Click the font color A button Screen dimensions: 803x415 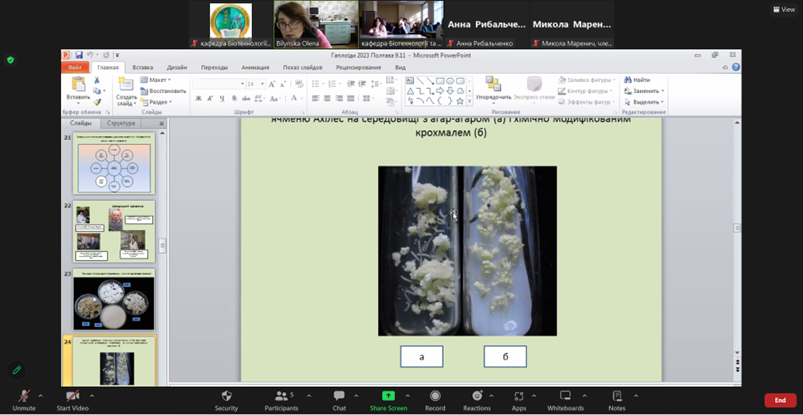click(x=294, y=98)
